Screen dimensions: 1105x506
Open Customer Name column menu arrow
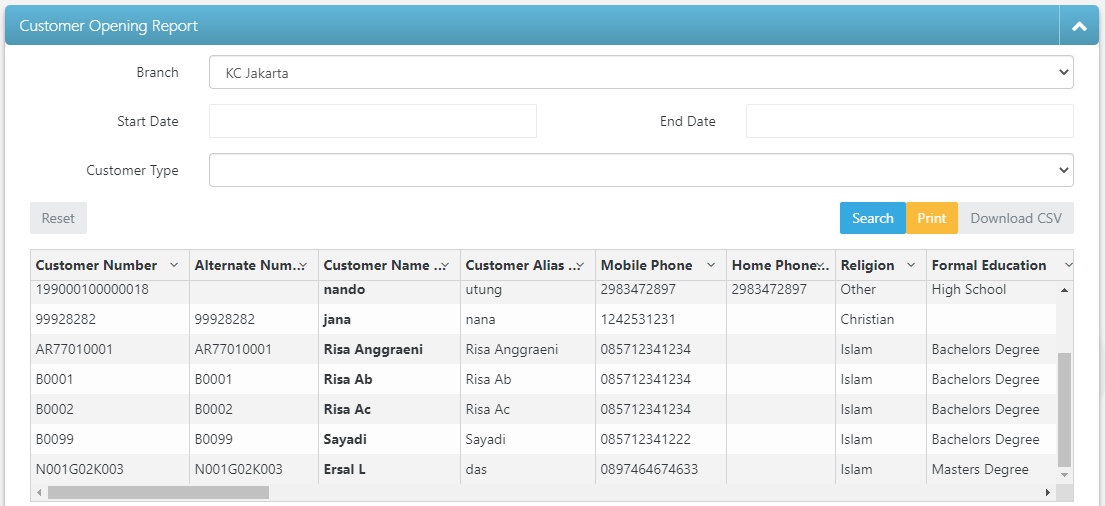click(444, 265)
